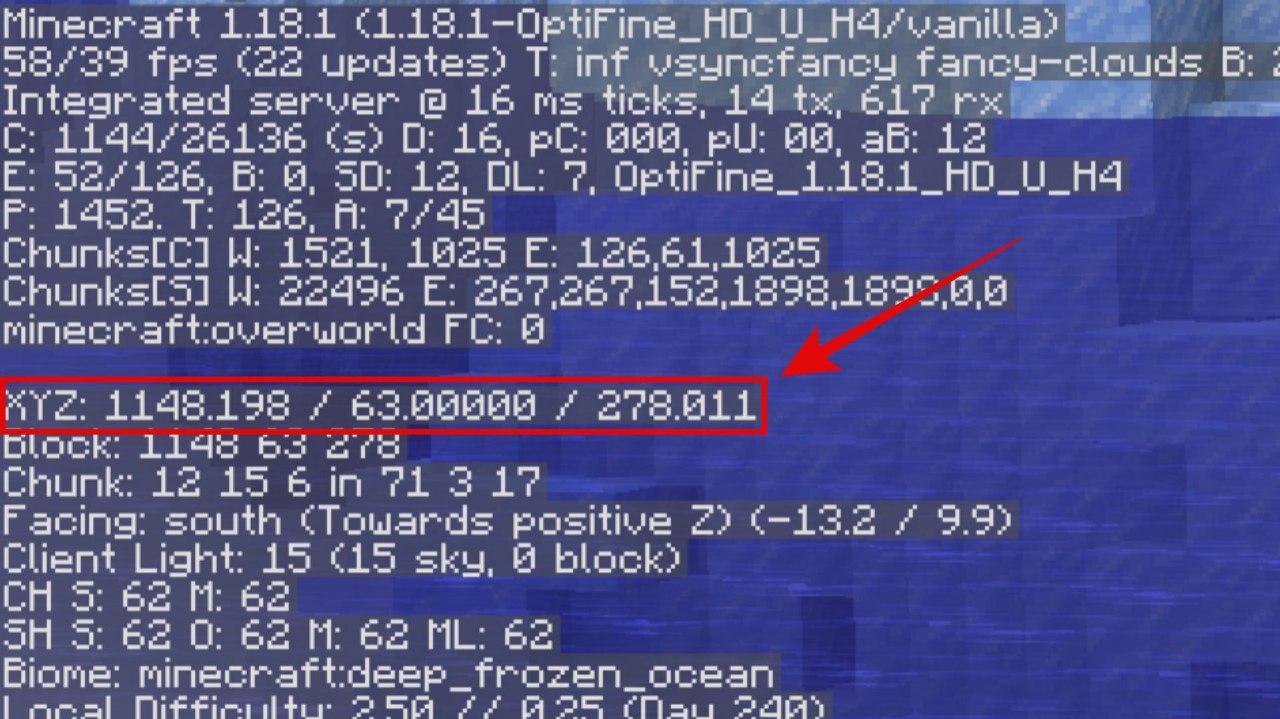Click the C: 1144/26136 chunk line
Image resolution: width=1280 pixels, height=719 pixels.
click(x=494, y=139)
